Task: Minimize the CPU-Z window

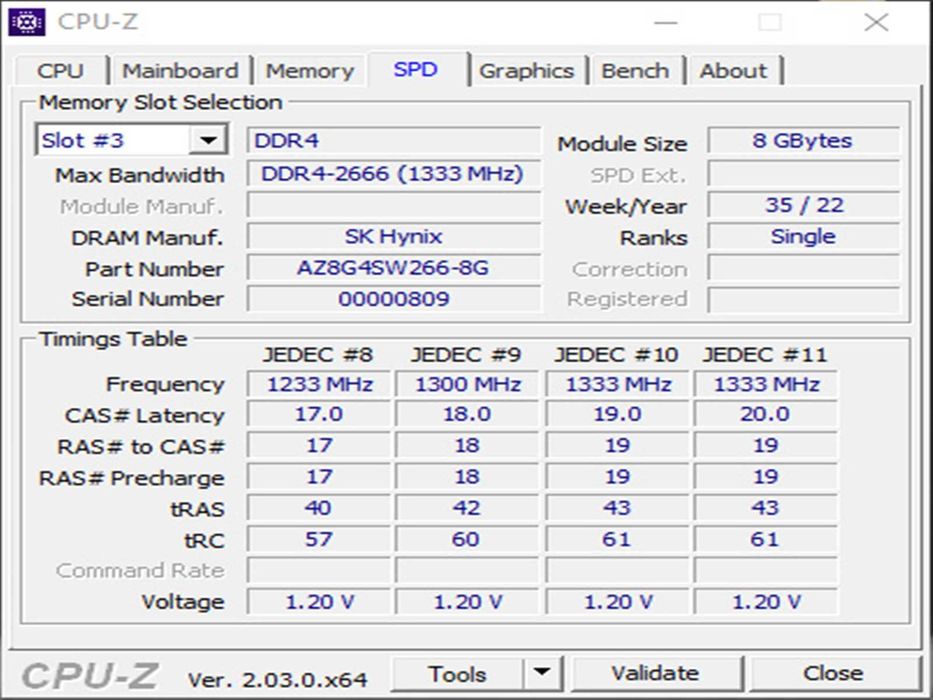Action: click(x=666, y=23)
